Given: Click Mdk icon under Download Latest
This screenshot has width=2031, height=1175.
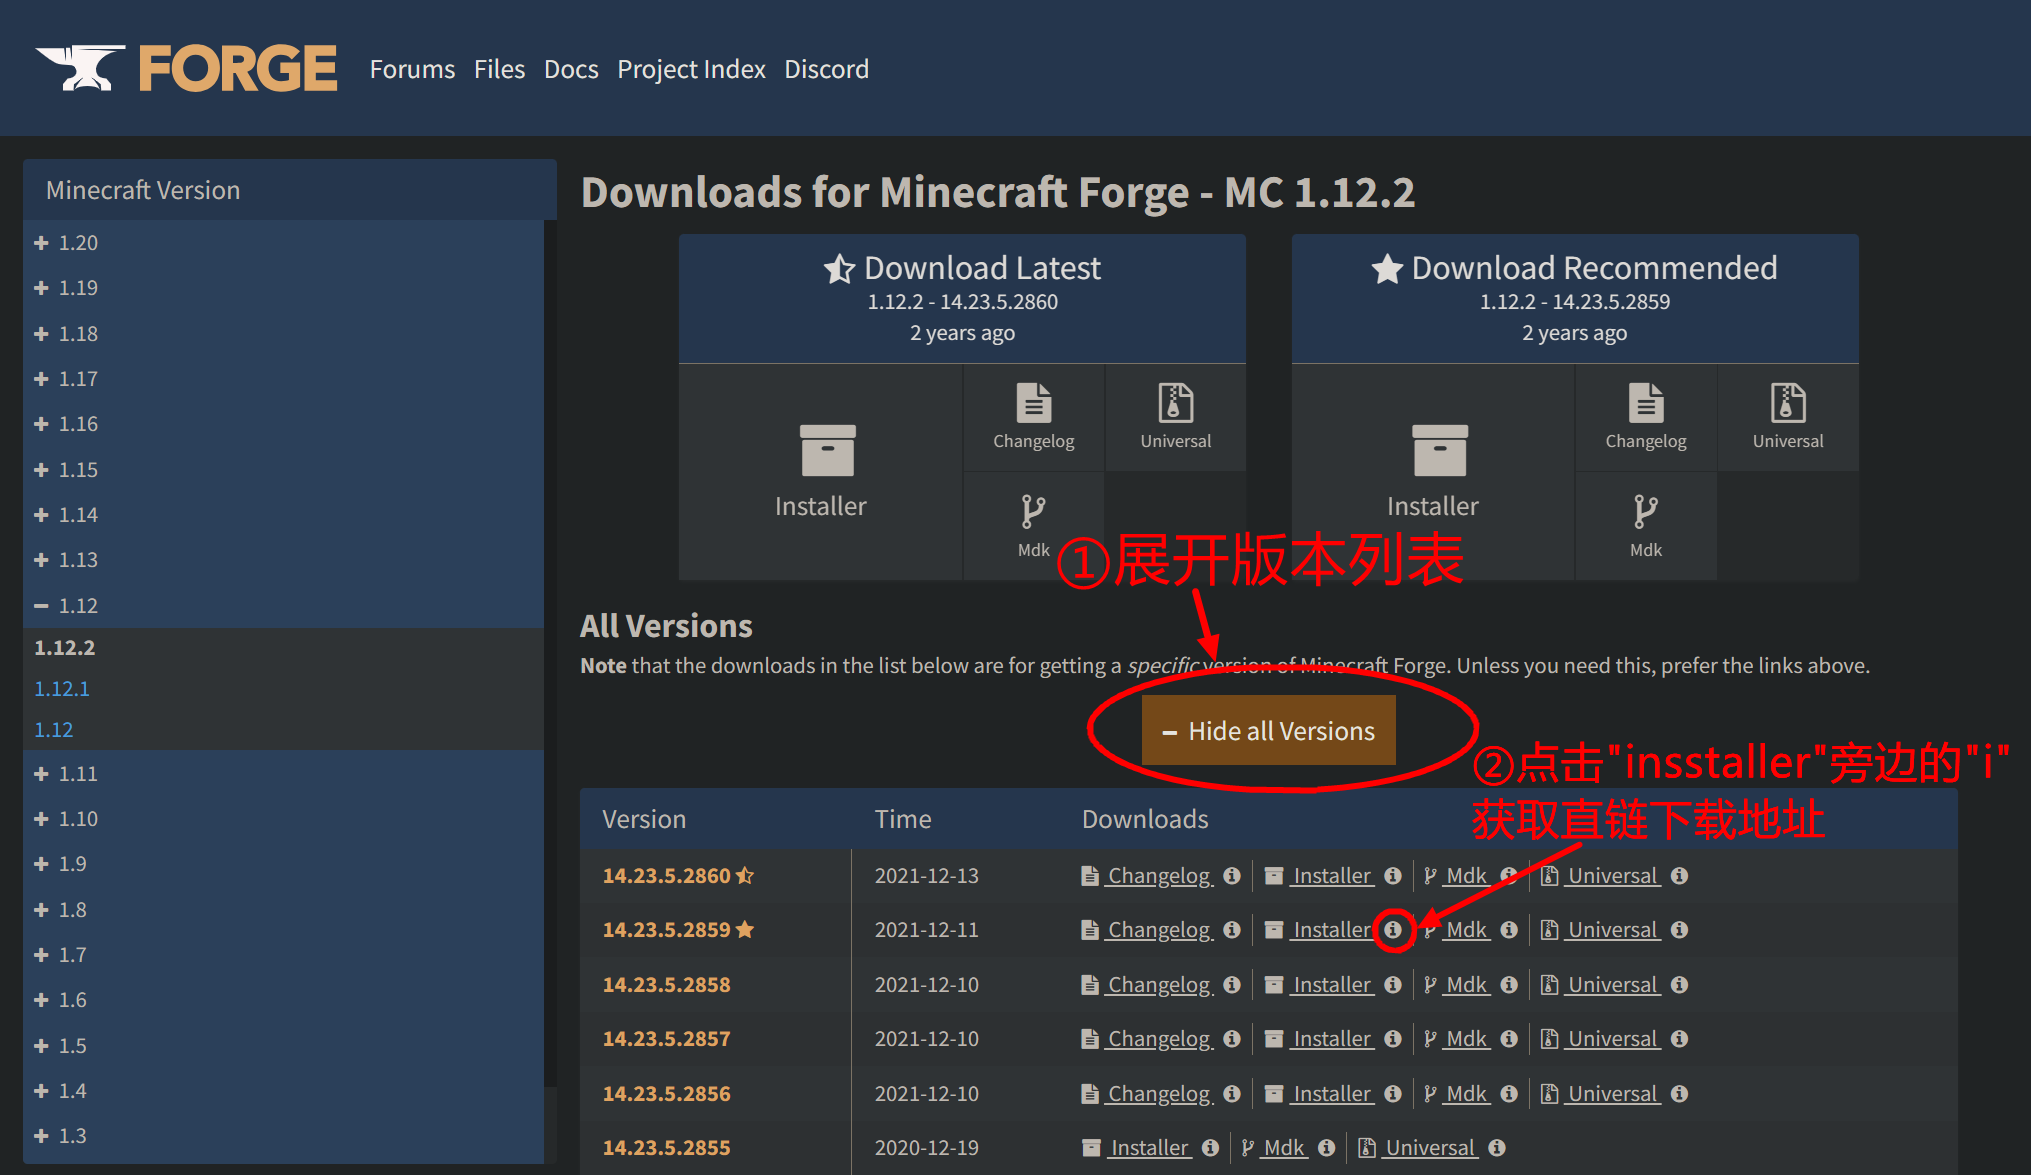Looking at the screenshot, I should (x=1033, y=526).
